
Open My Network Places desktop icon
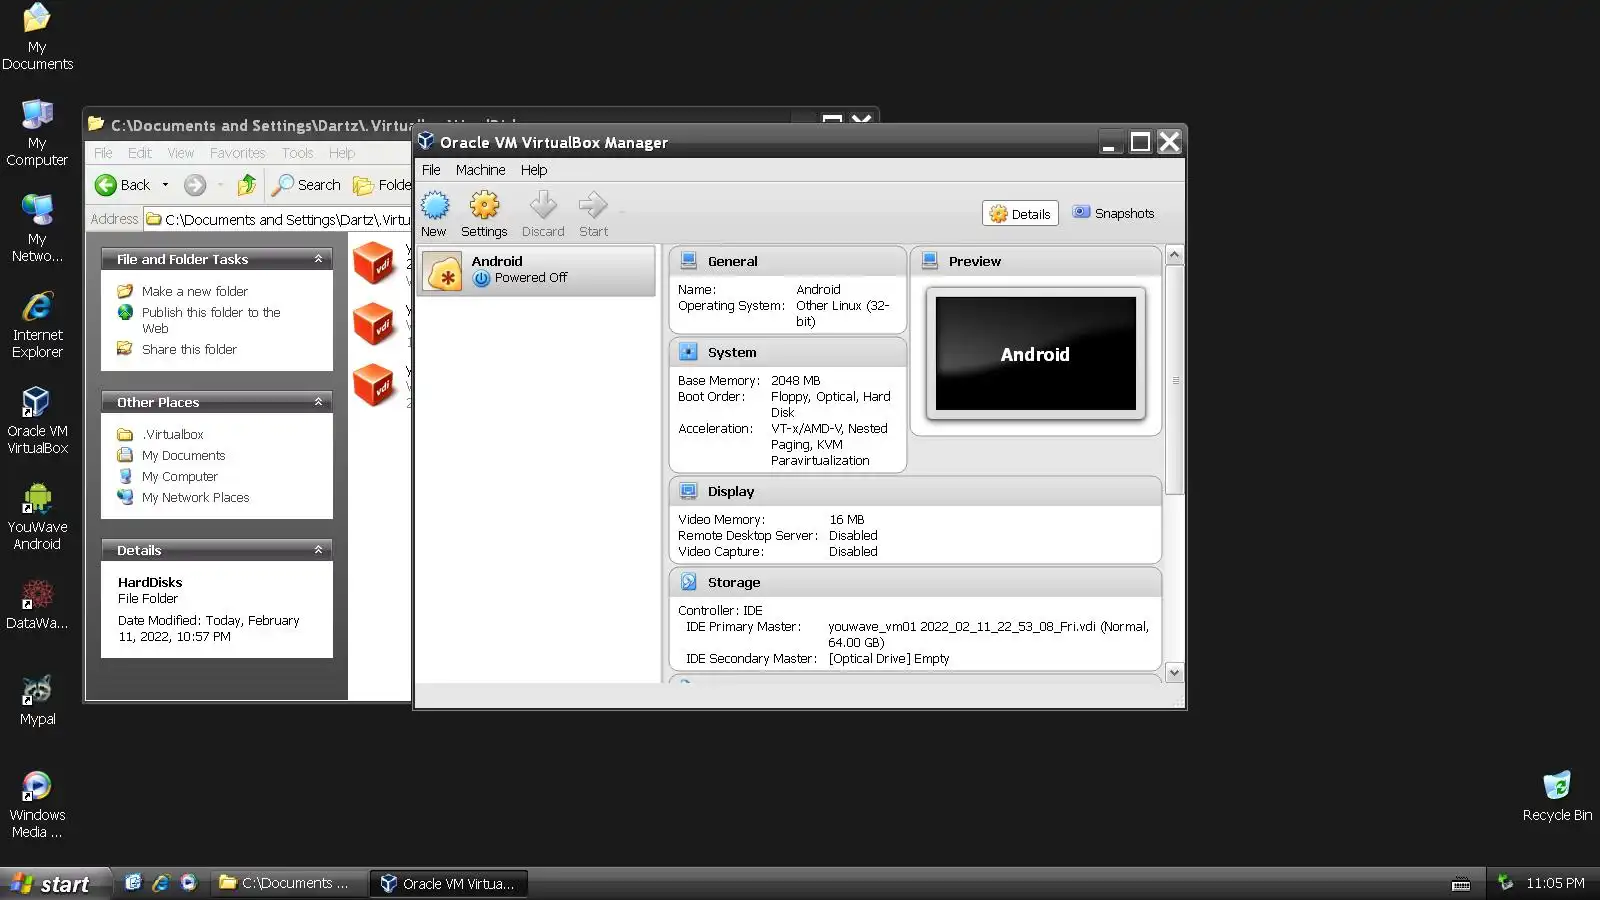(37, 229)
